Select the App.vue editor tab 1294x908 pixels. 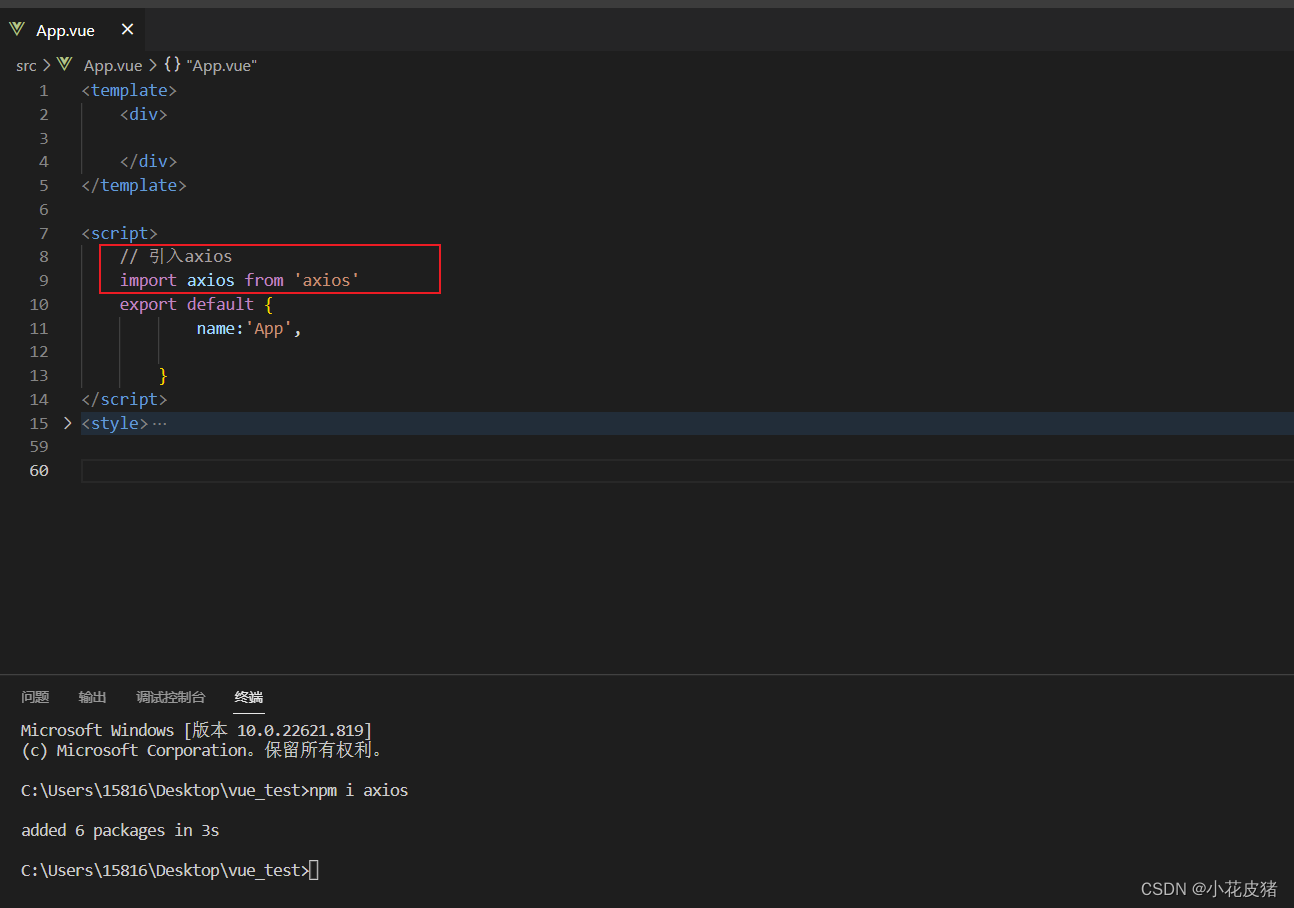72,30
